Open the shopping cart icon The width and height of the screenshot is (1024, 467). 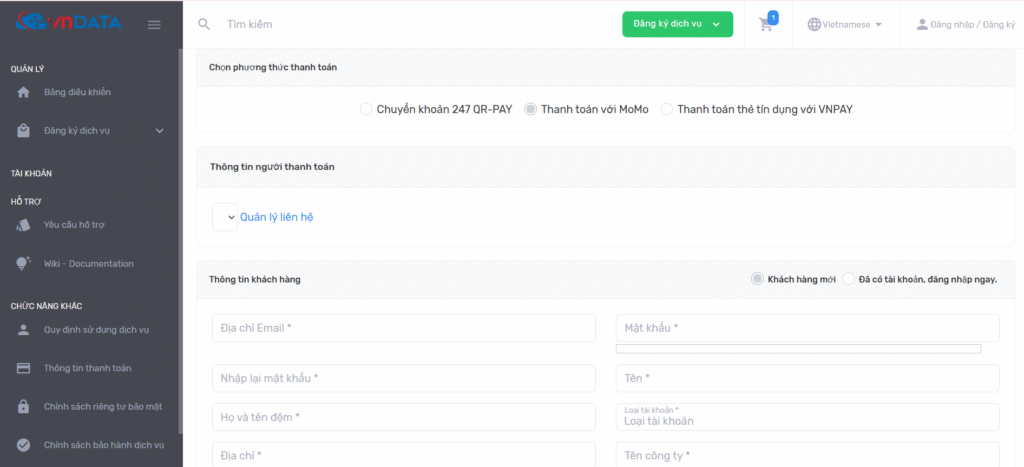(767, 25)
